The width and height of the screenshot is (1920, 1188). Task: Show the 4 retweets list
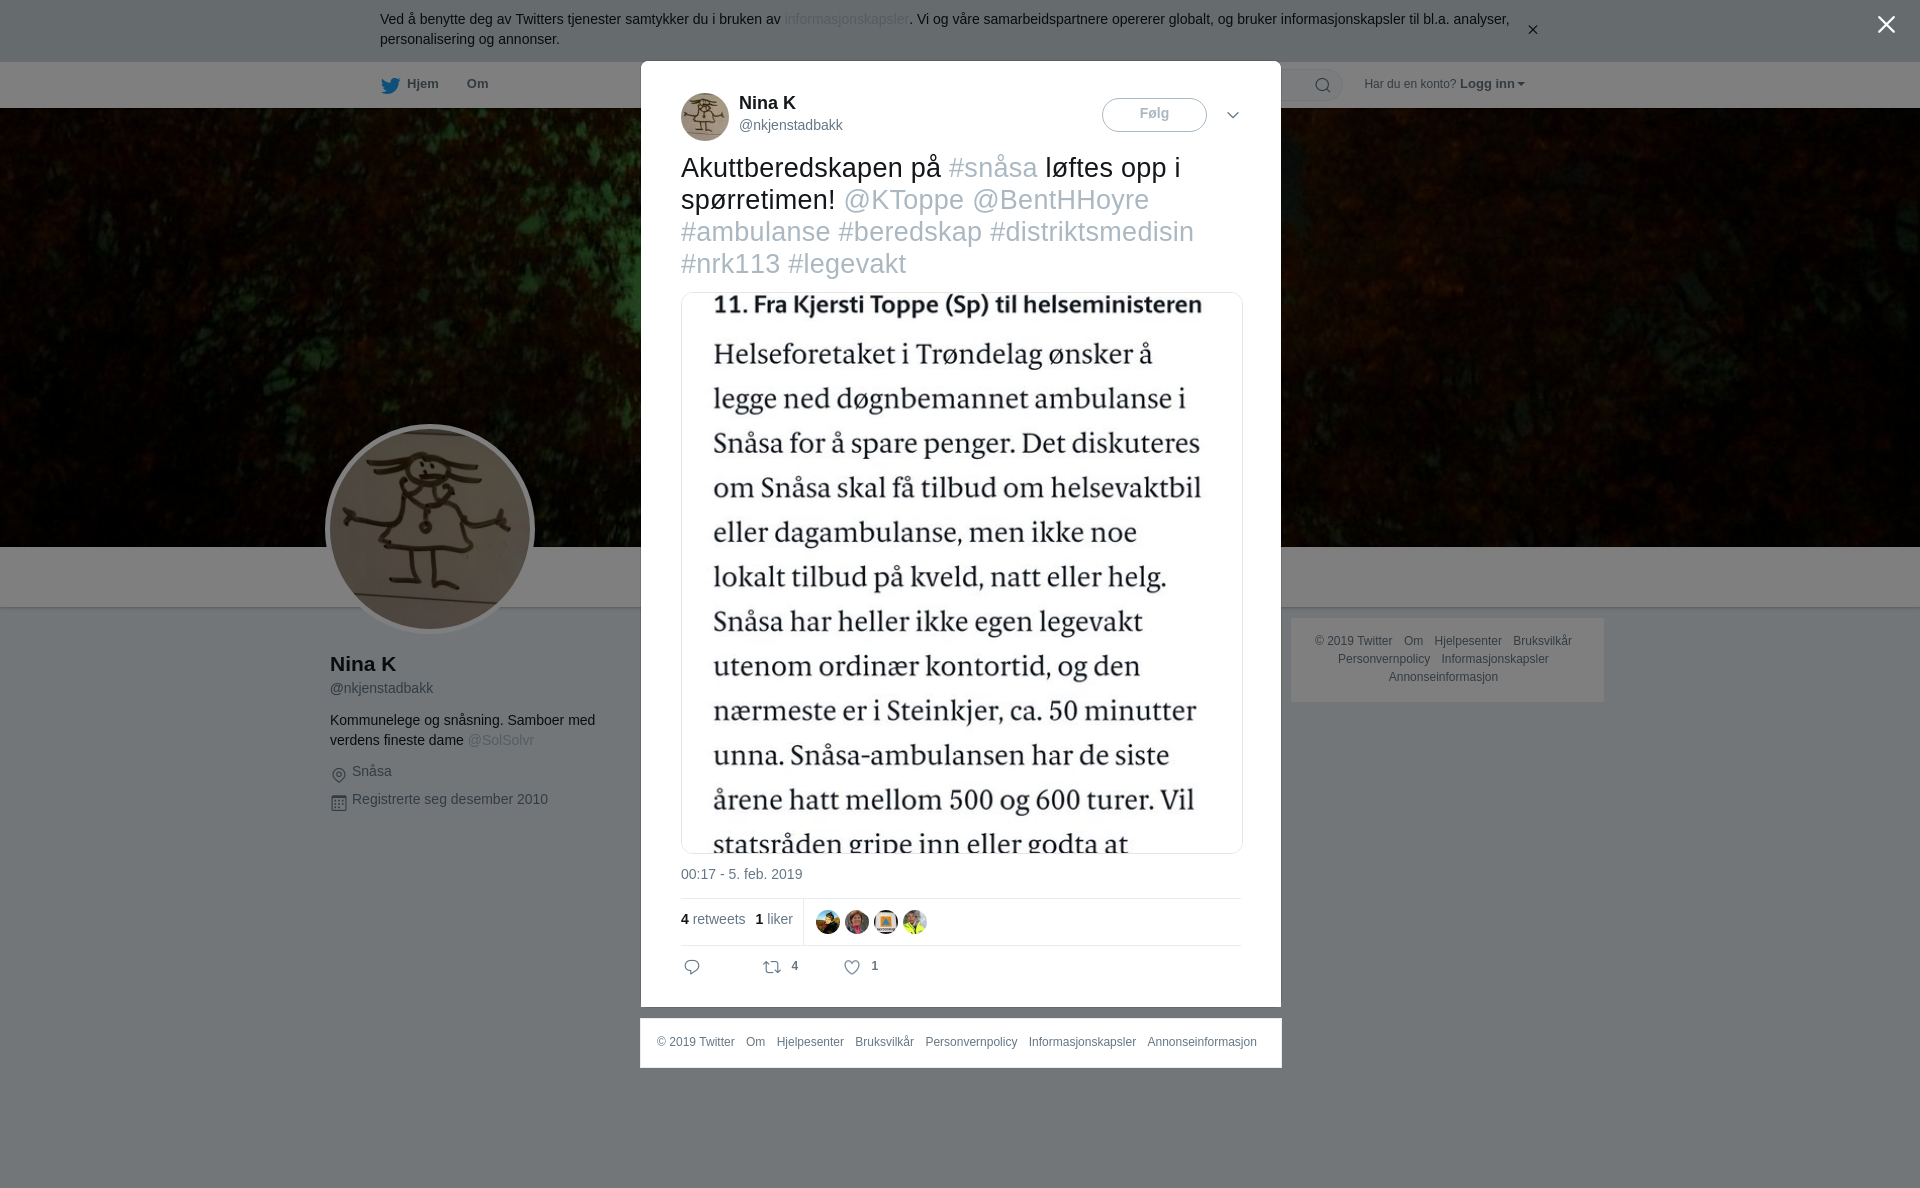[713, 919]
